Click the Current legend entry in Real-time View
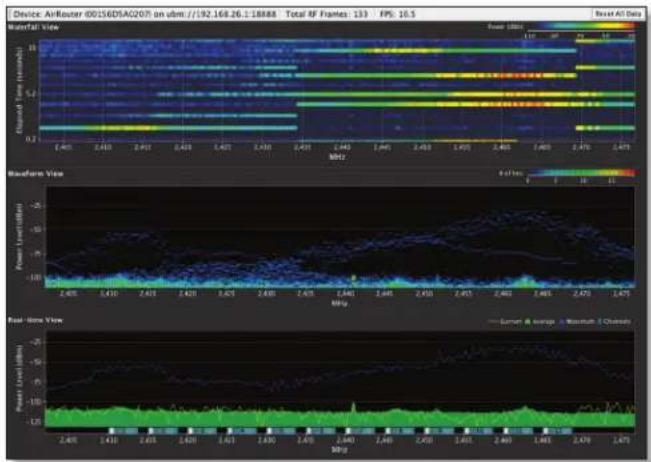Viewport: 651px width, 462px height. pos(506,321)
